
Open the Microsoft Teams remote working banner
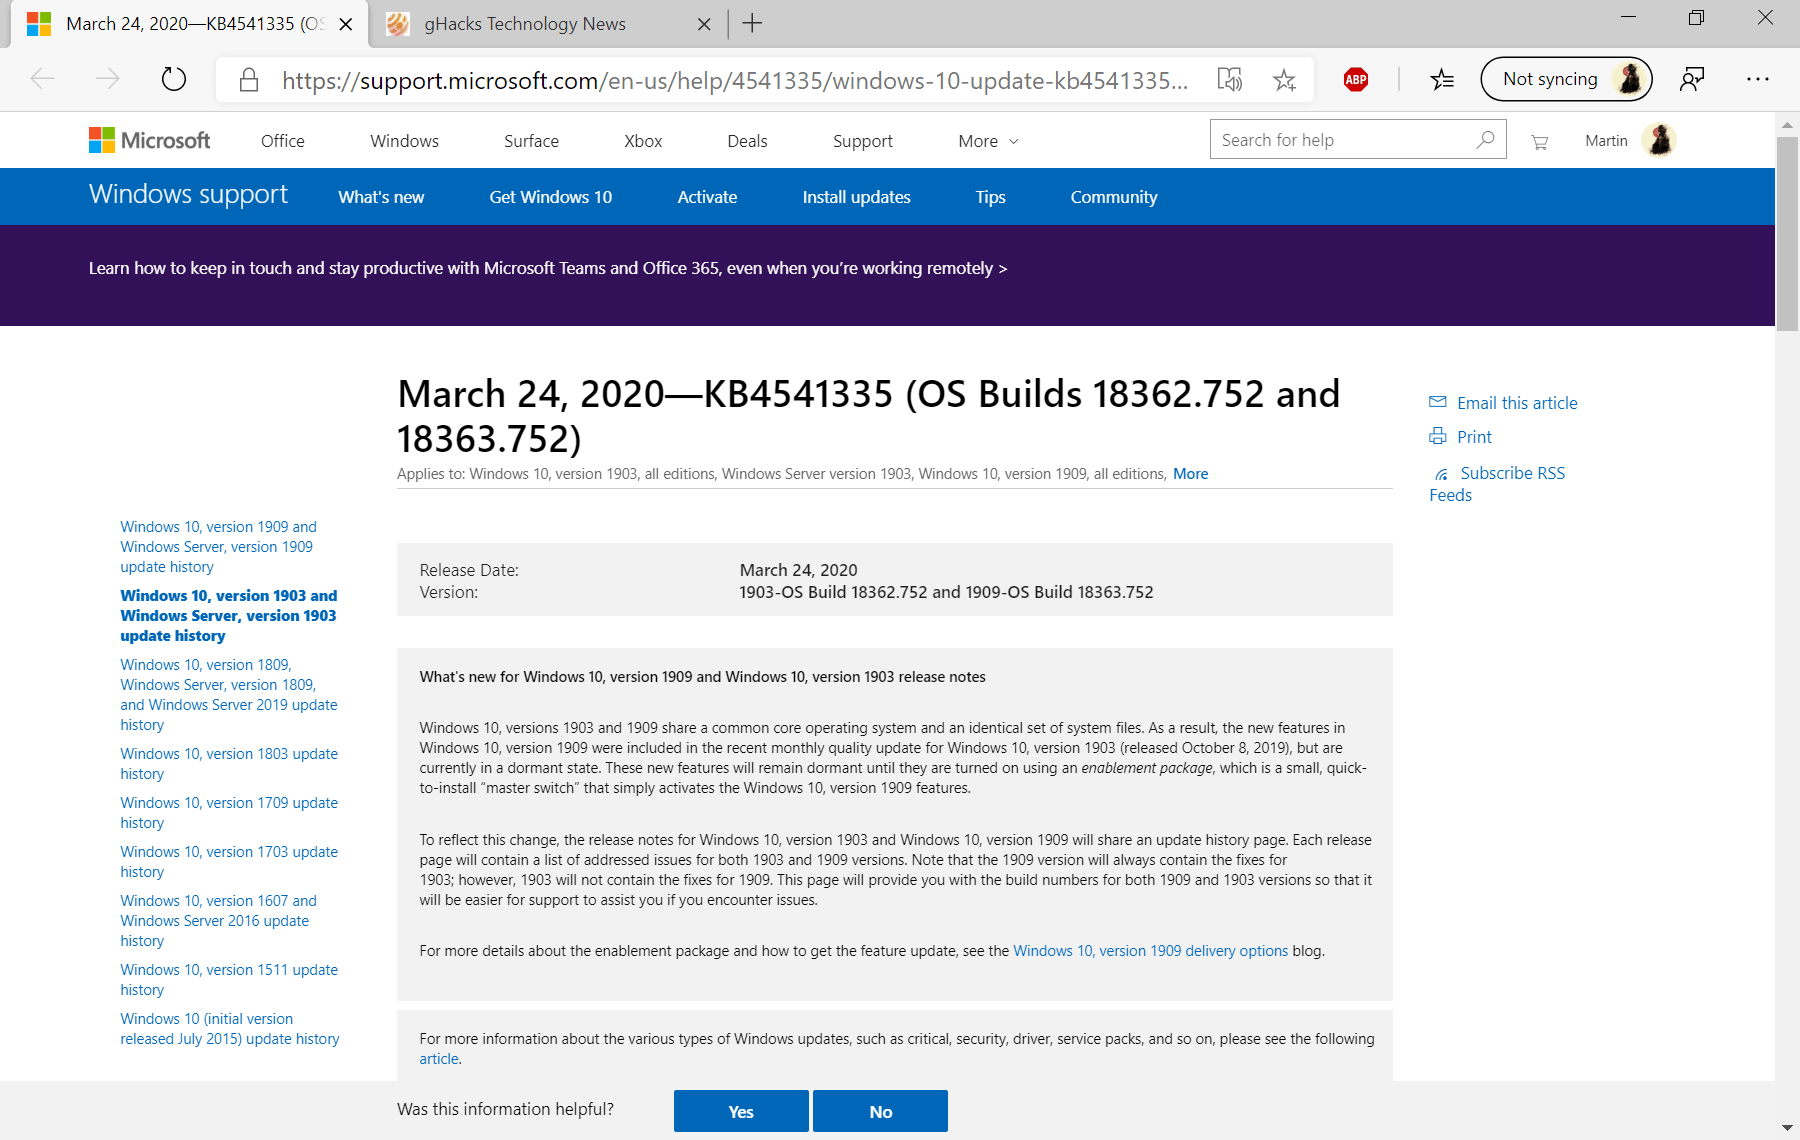(x=547, y=268)
